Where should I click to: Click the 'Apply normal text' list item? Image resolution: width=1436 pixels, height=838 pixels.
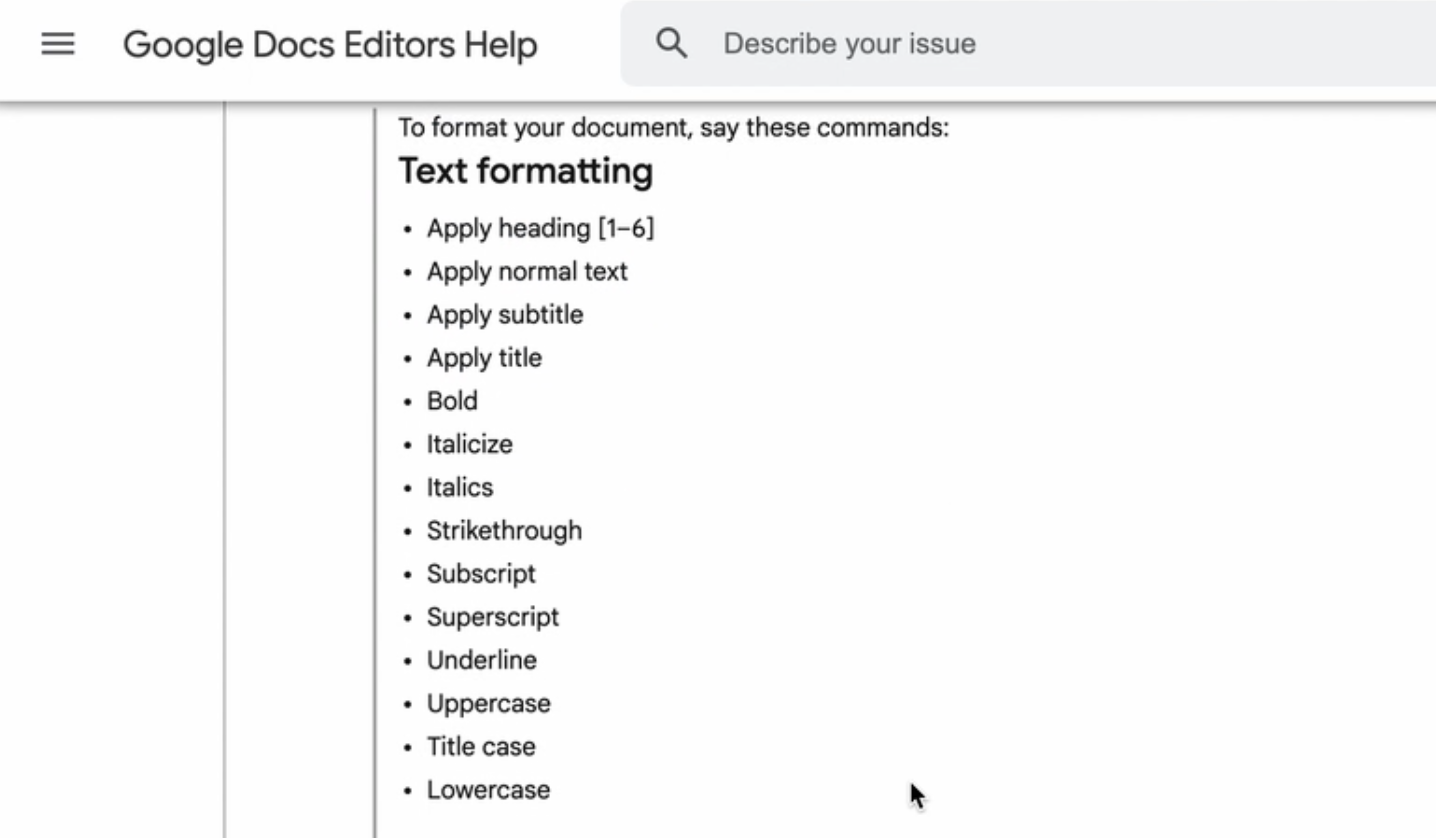click(x=527, y=271)
